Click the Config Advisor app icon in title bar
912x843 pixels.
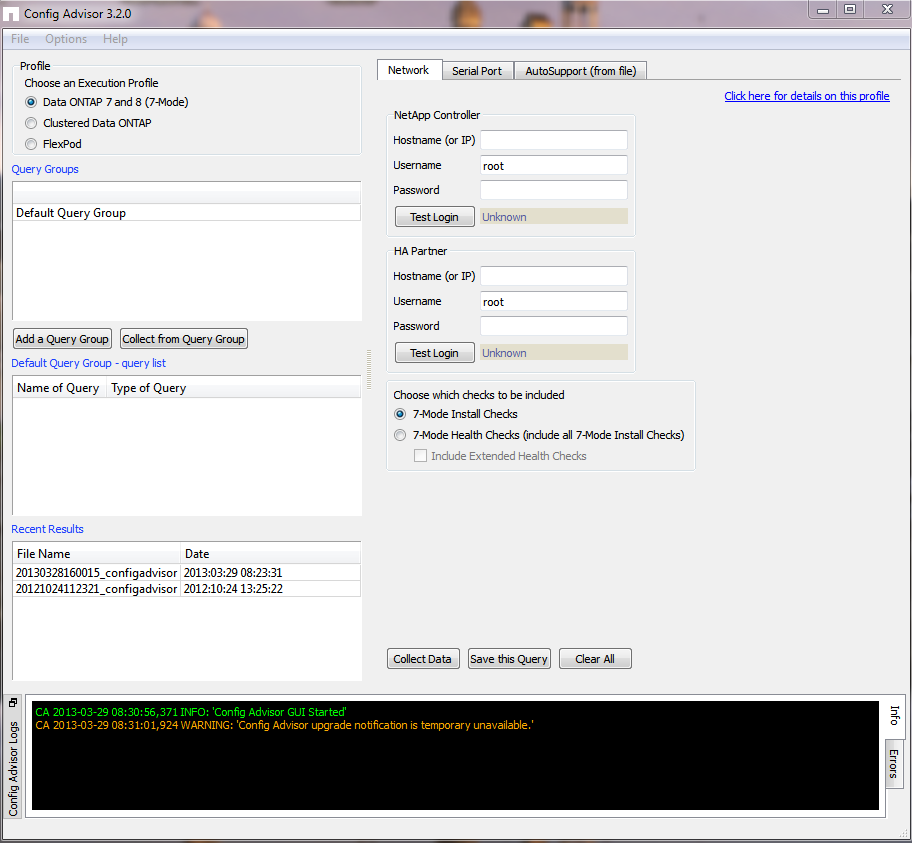click(x=11, y=13)
